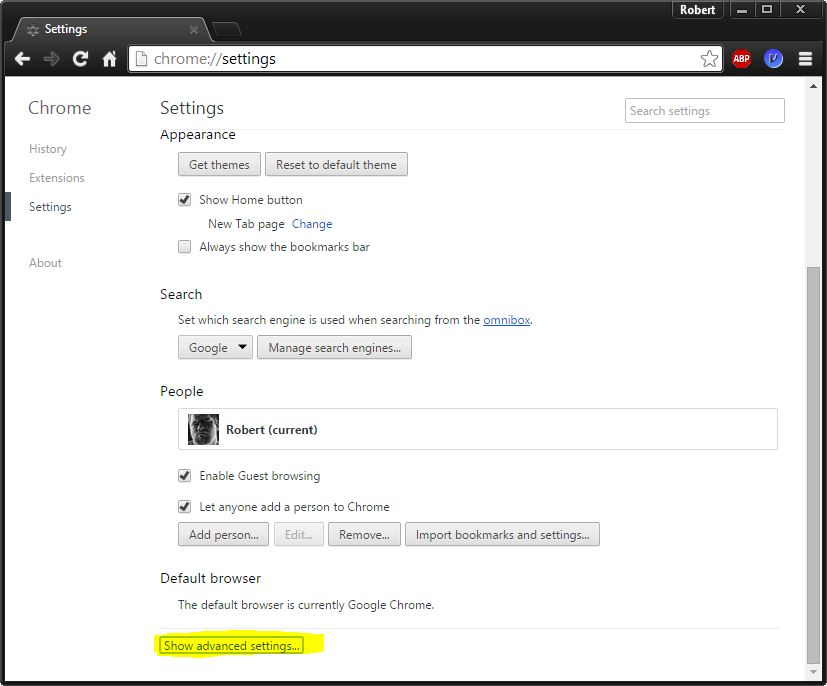Click the Manage search engines button
Viewport: 827px width, 686px height.
(x=334, y=348)
